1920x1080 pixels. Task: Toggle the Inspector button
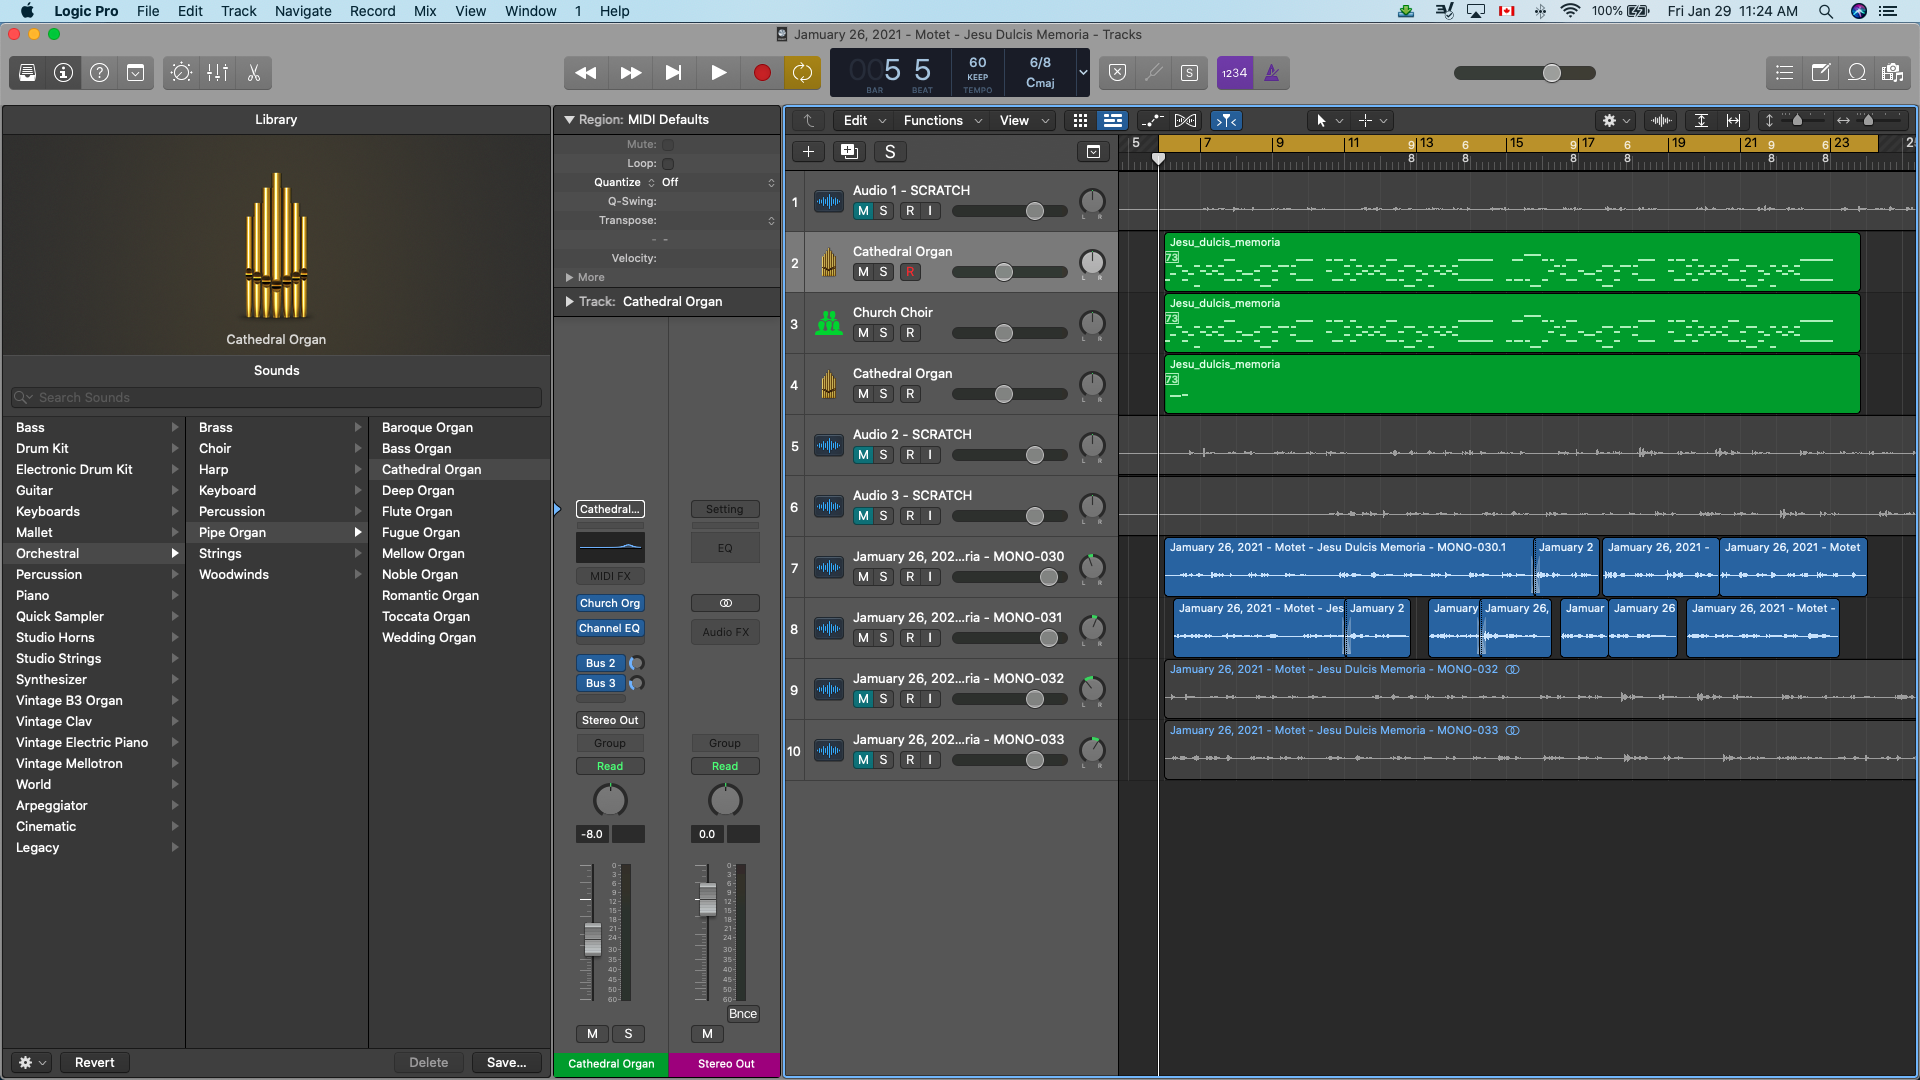click(x=63, y=73)
